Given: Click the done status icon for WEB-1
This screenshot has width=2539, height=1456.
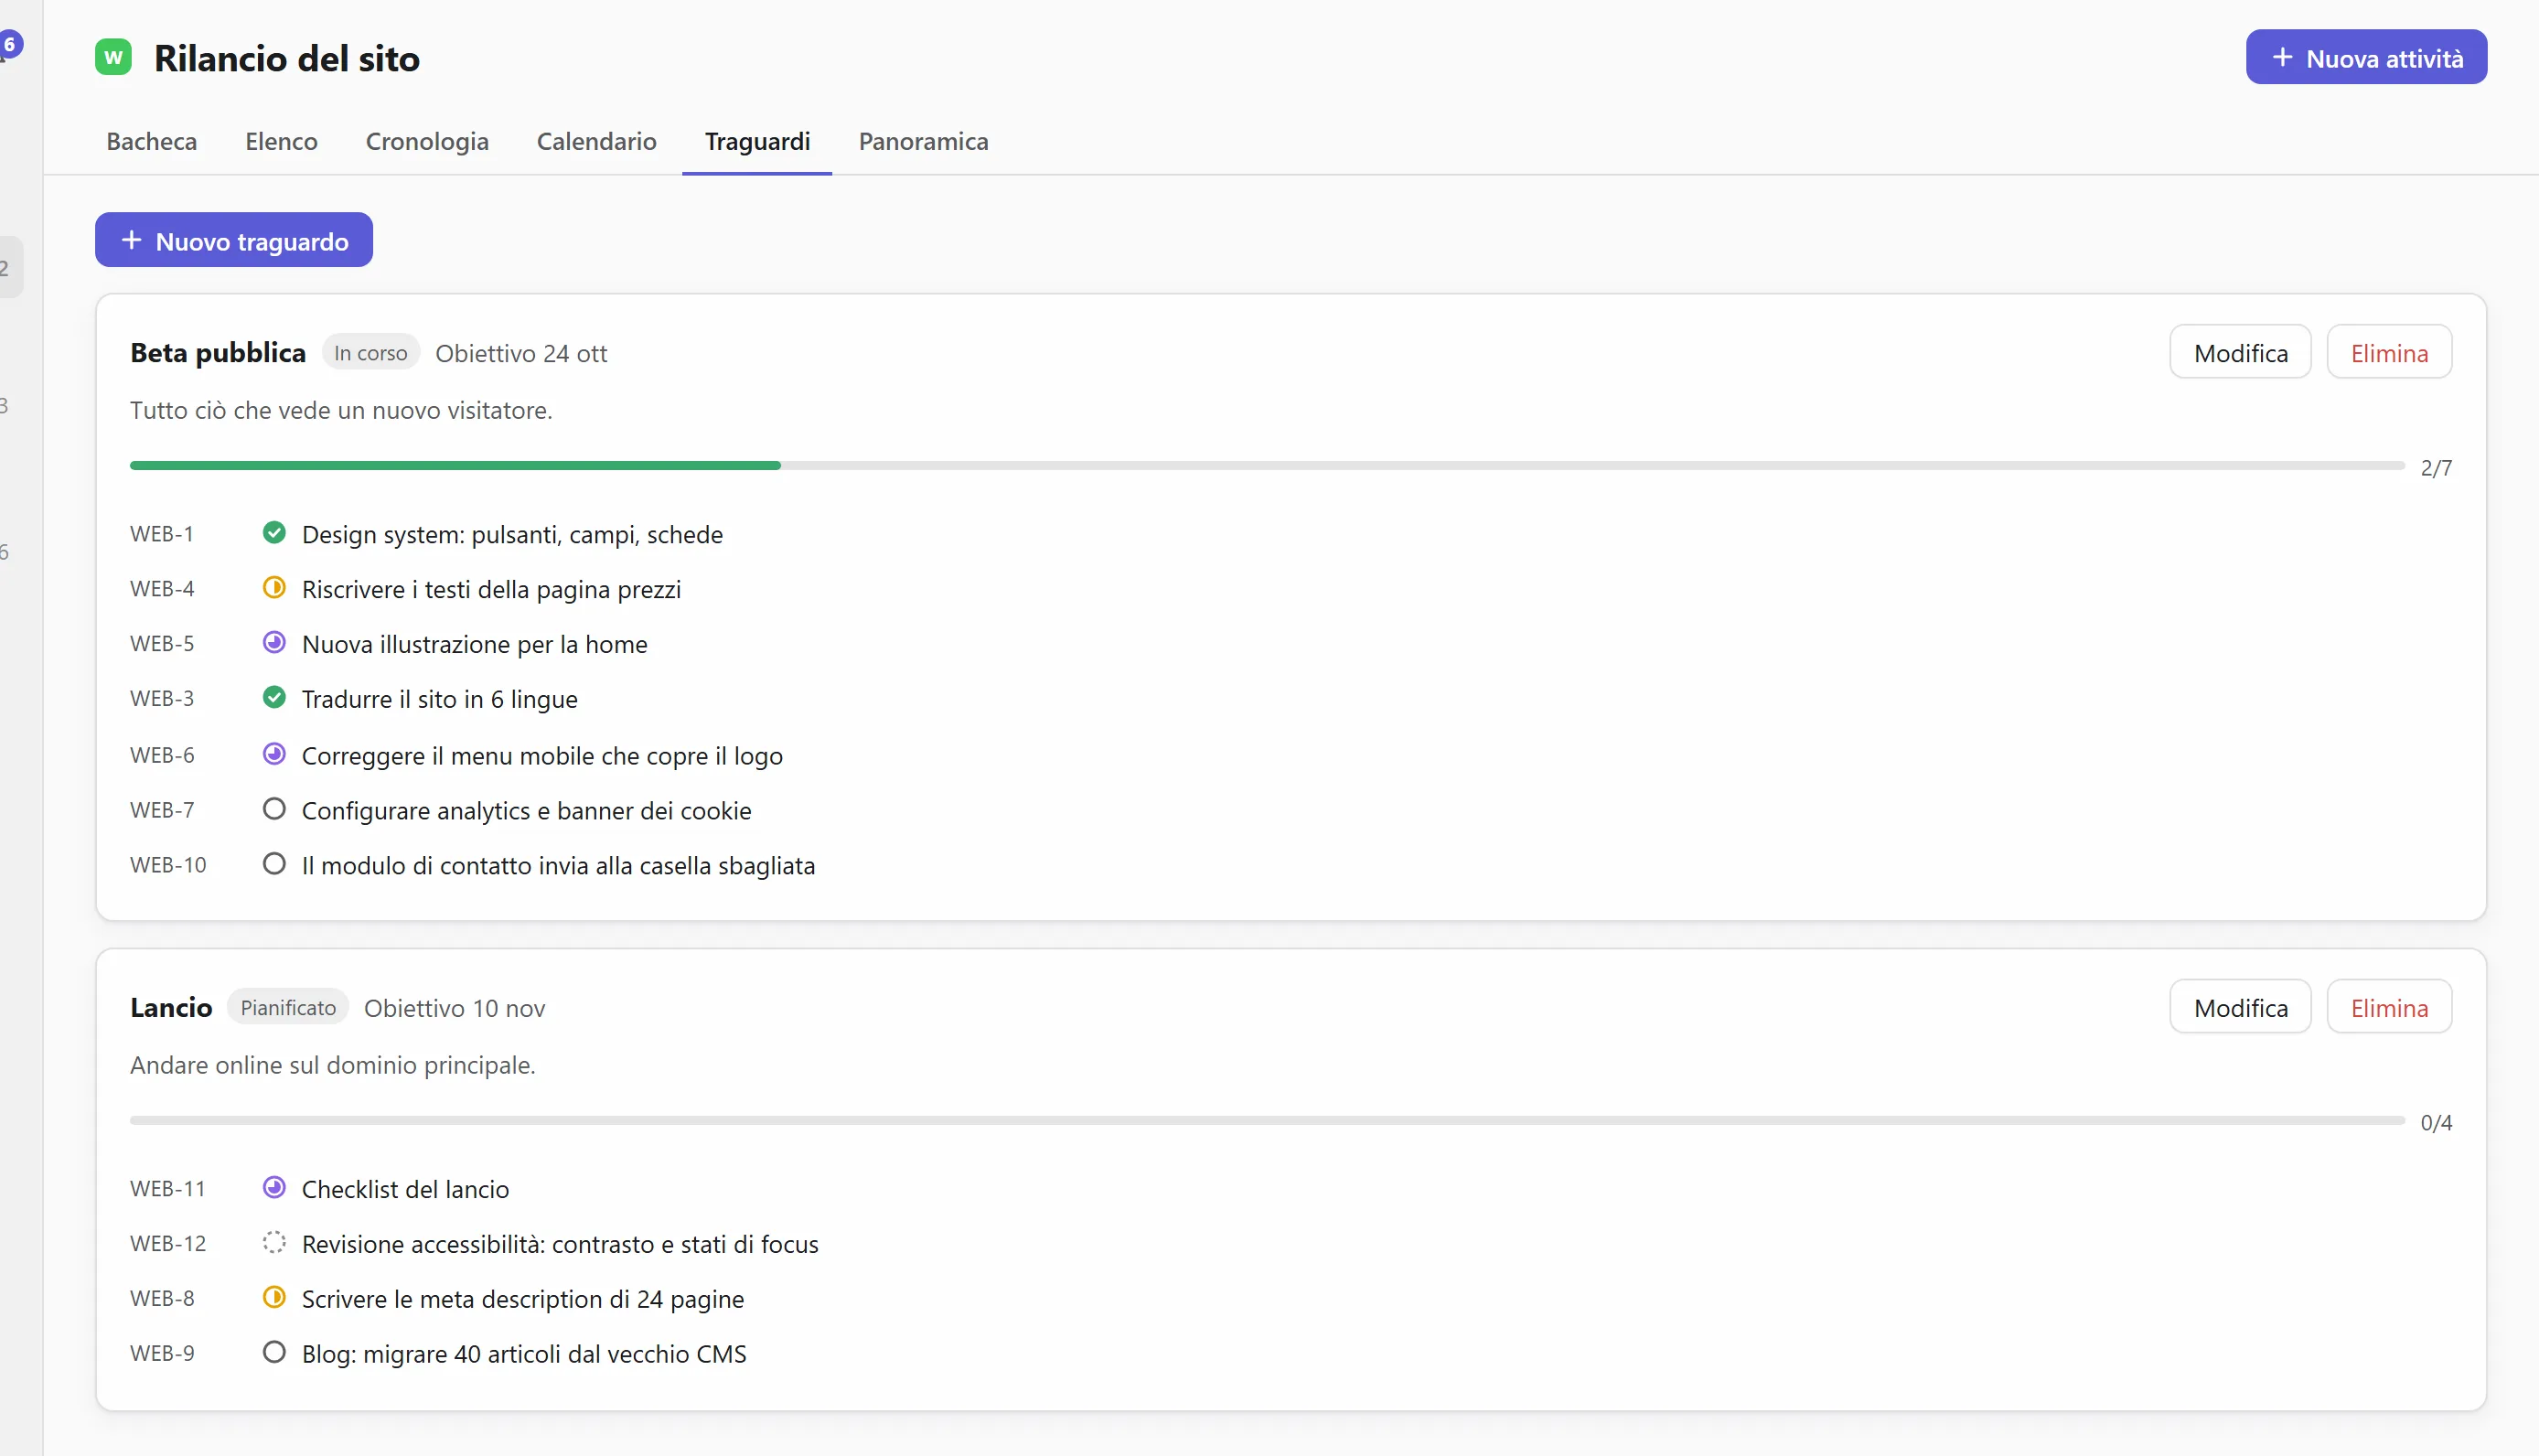Looking at the screenshot, I should point(274,533).
